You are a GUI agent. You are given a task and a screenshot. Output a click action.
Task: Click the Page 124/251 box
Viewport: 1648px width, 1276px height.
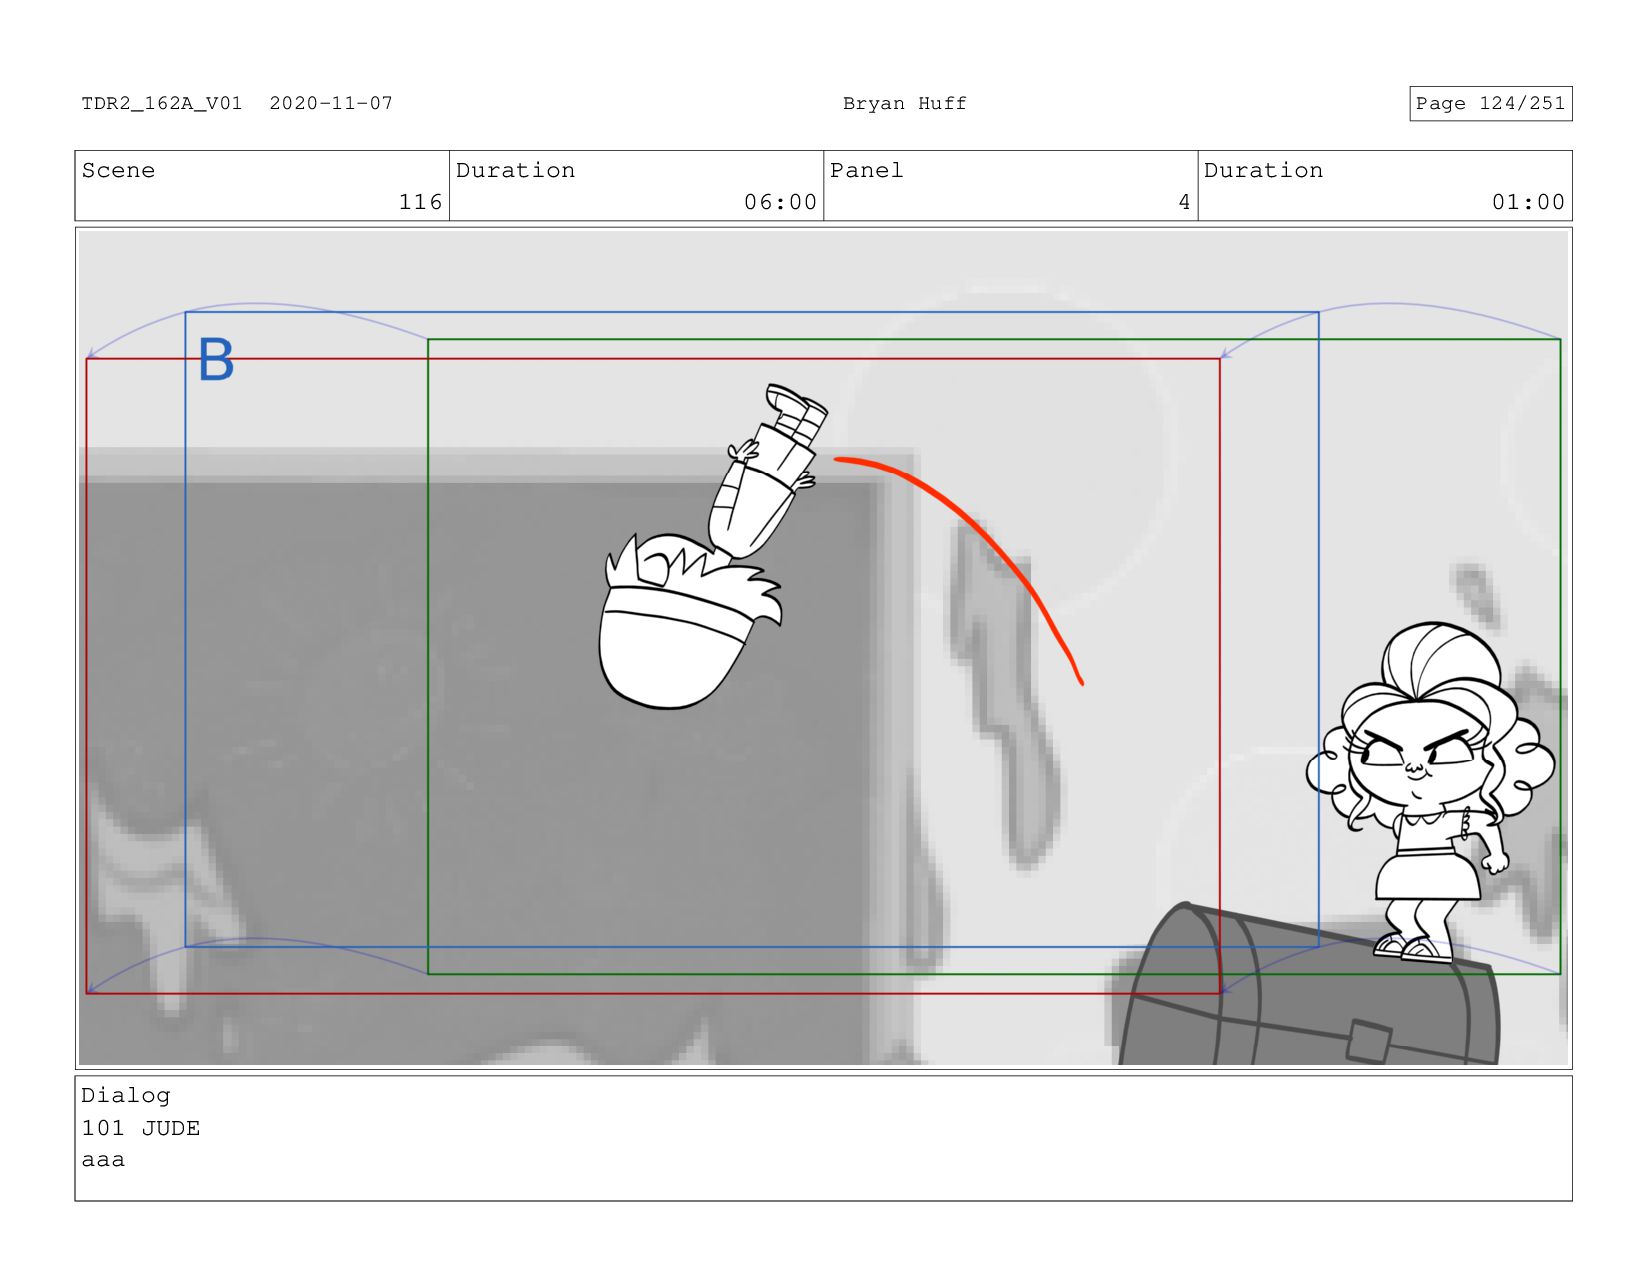point(1490,103)
